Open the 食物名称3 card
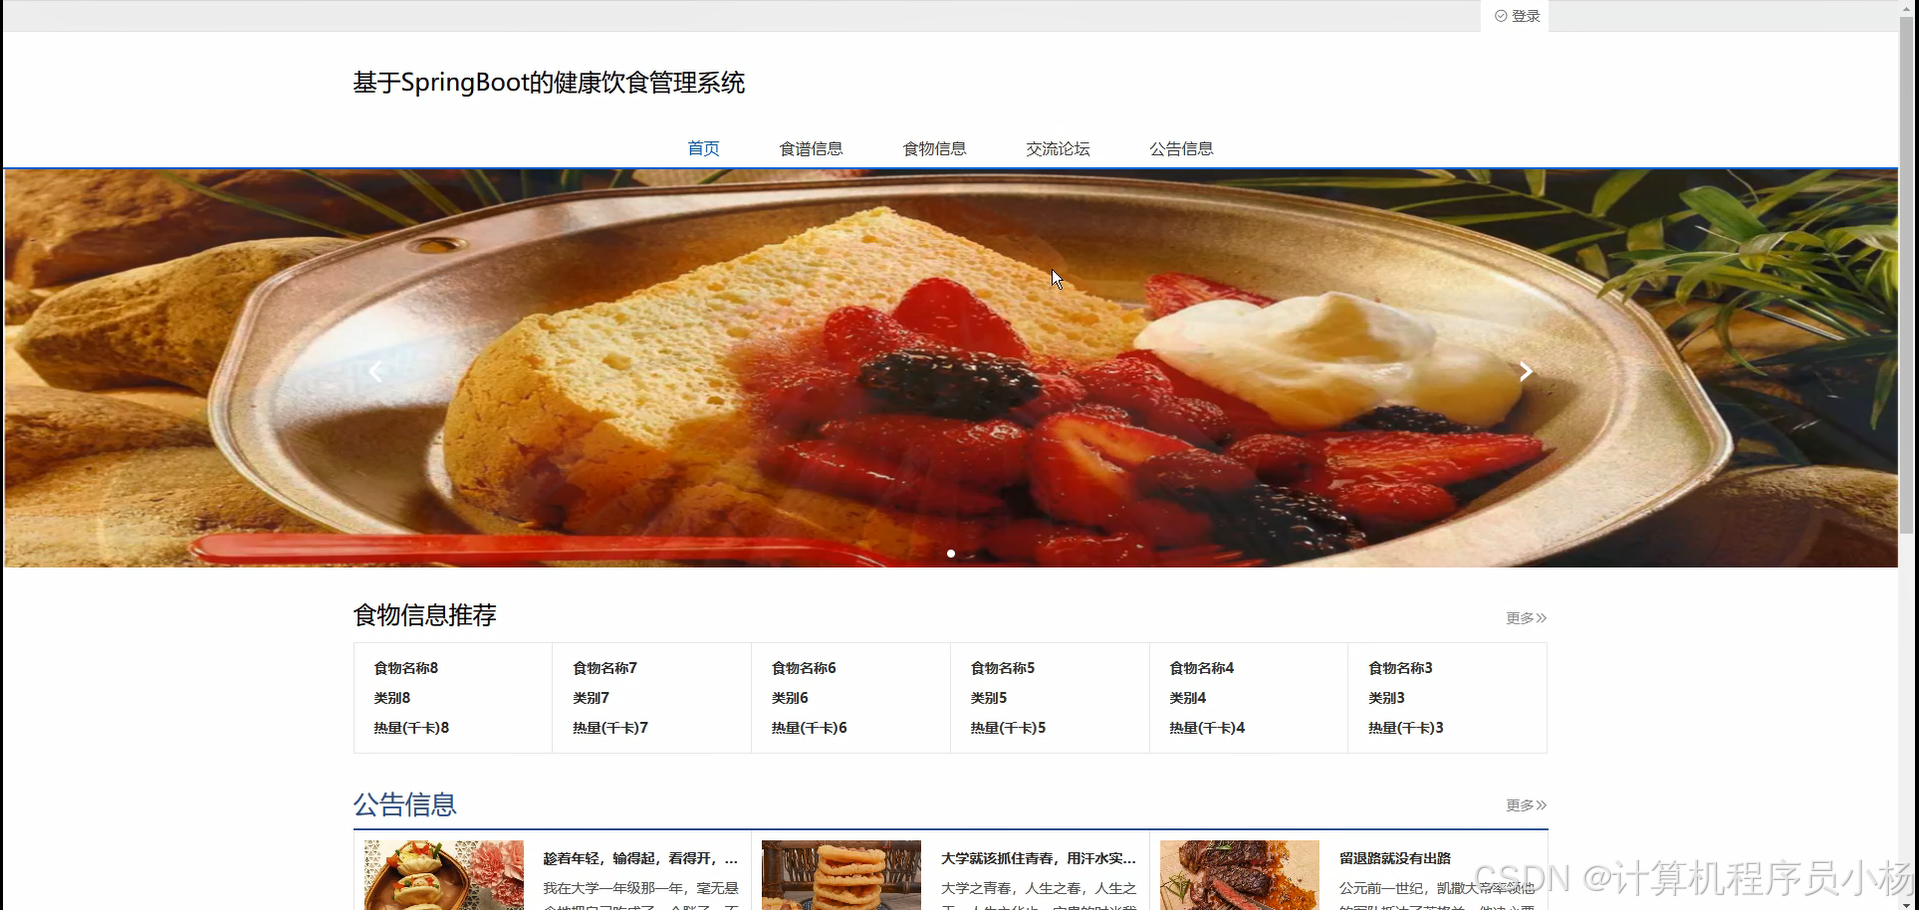 (x=1448, y=698)
